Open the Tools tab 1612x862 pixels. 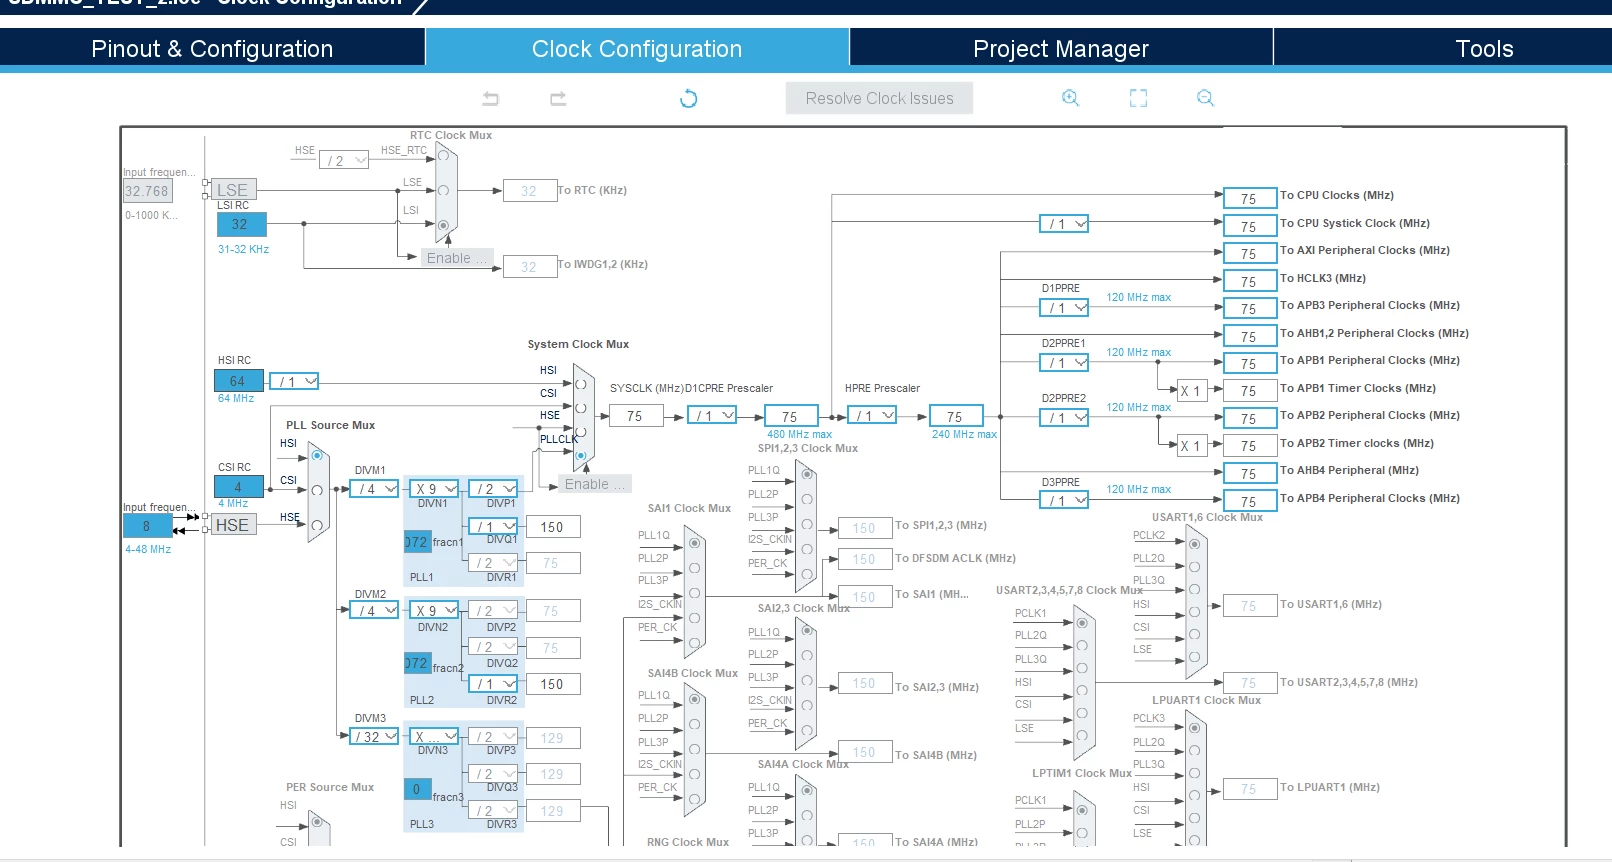[1484, 49]
